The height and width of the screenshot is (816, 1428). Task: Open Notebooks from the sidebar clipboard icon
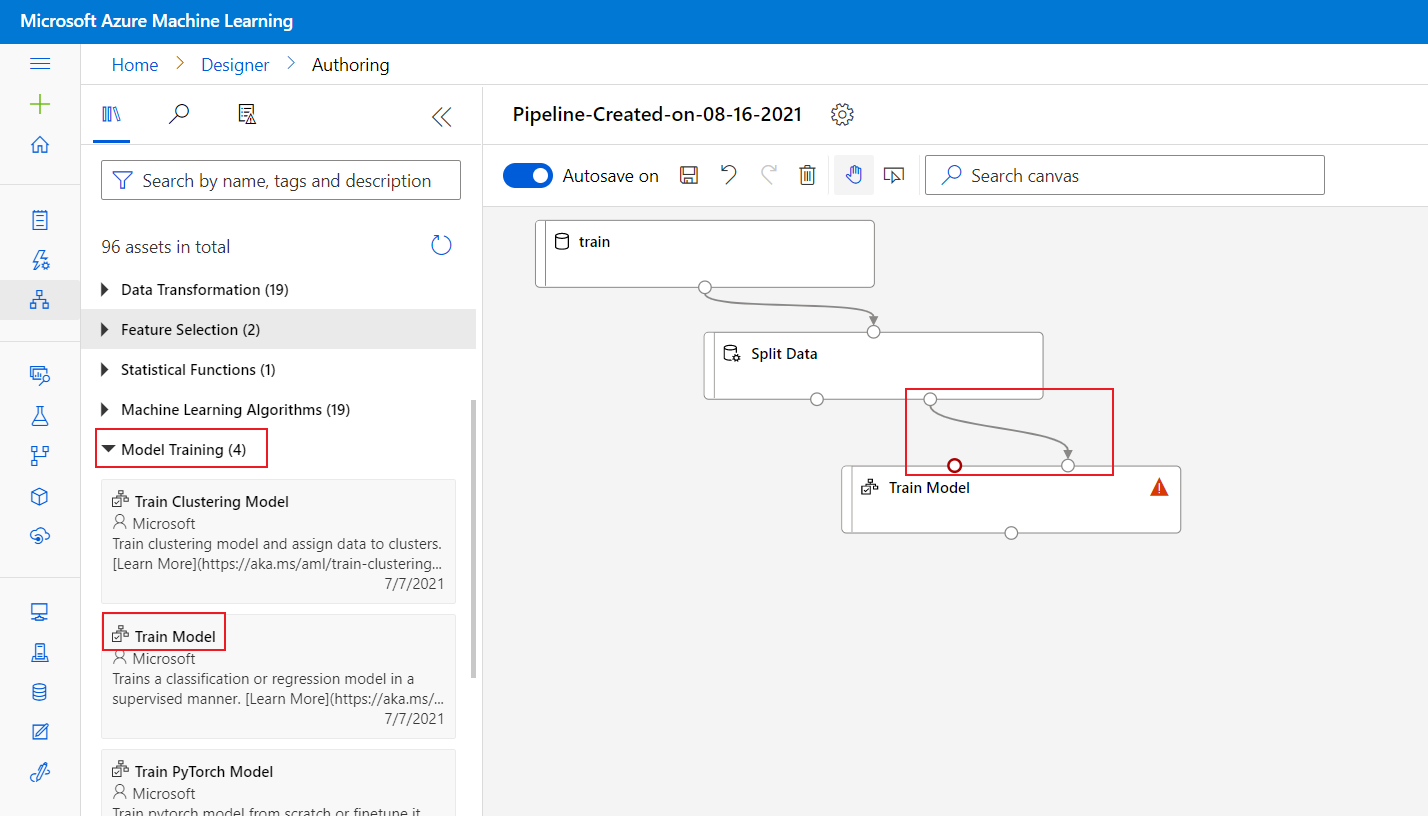[x=40, y=220]
